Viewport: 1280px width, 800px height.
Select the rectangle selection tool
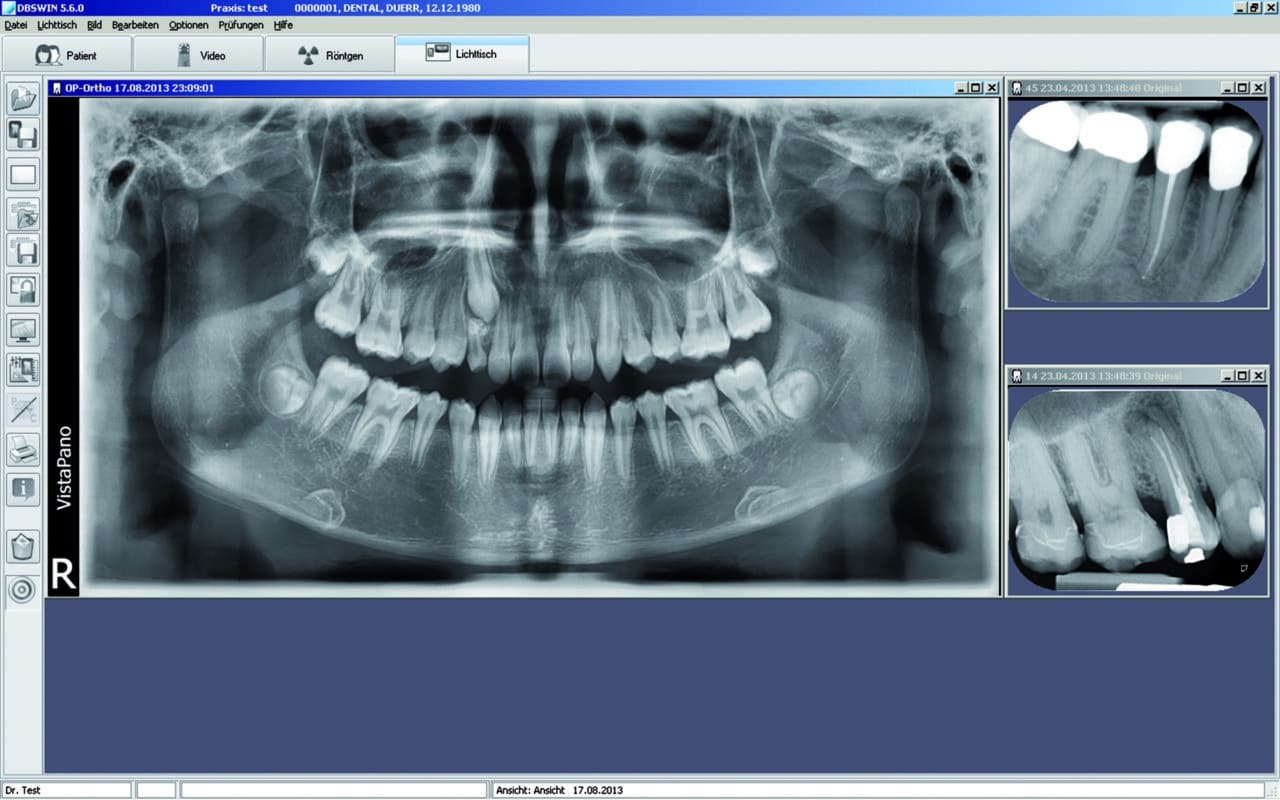[x=23, y=174]
